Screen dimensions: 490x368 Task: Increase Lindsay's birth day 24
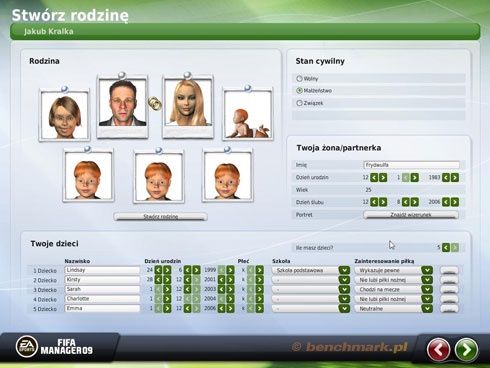click(167, 270)
